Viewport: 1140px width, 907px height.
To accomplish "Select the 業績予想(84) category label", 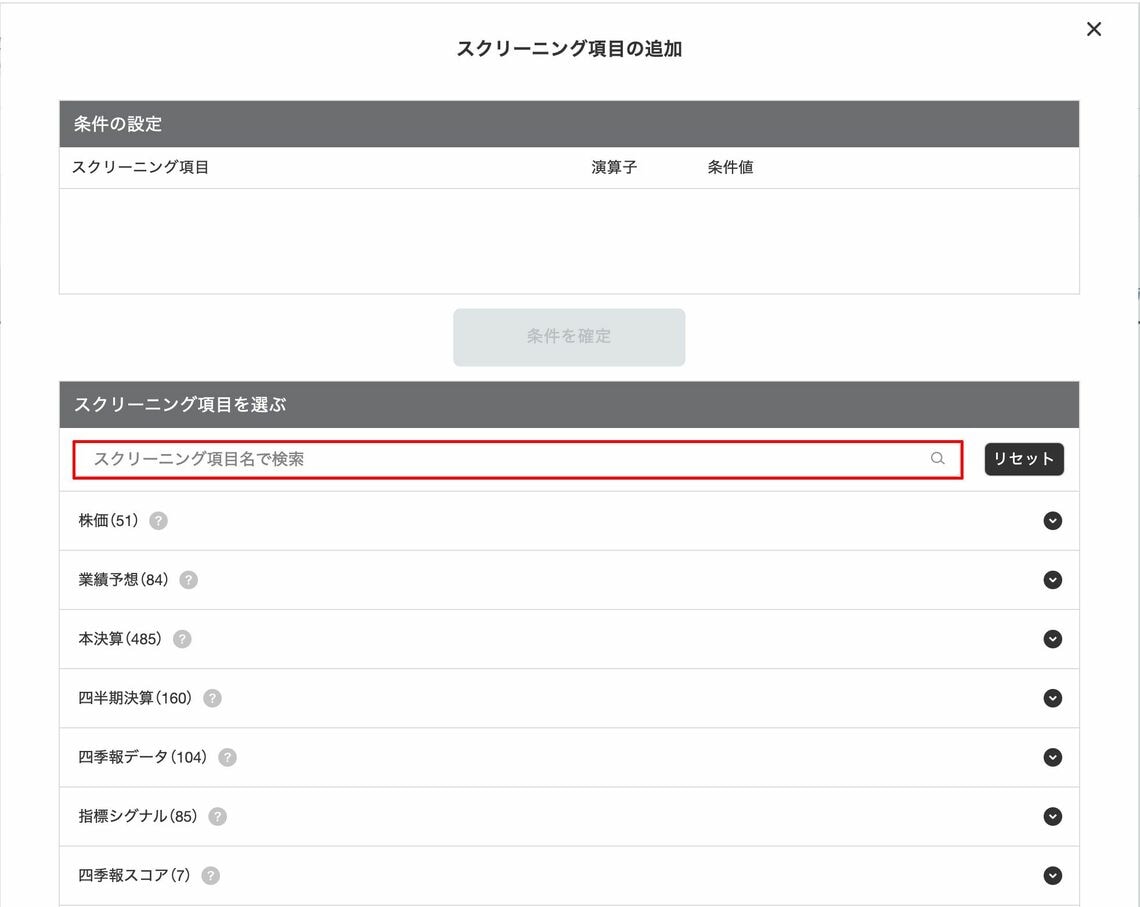I will tap(124, 580).
